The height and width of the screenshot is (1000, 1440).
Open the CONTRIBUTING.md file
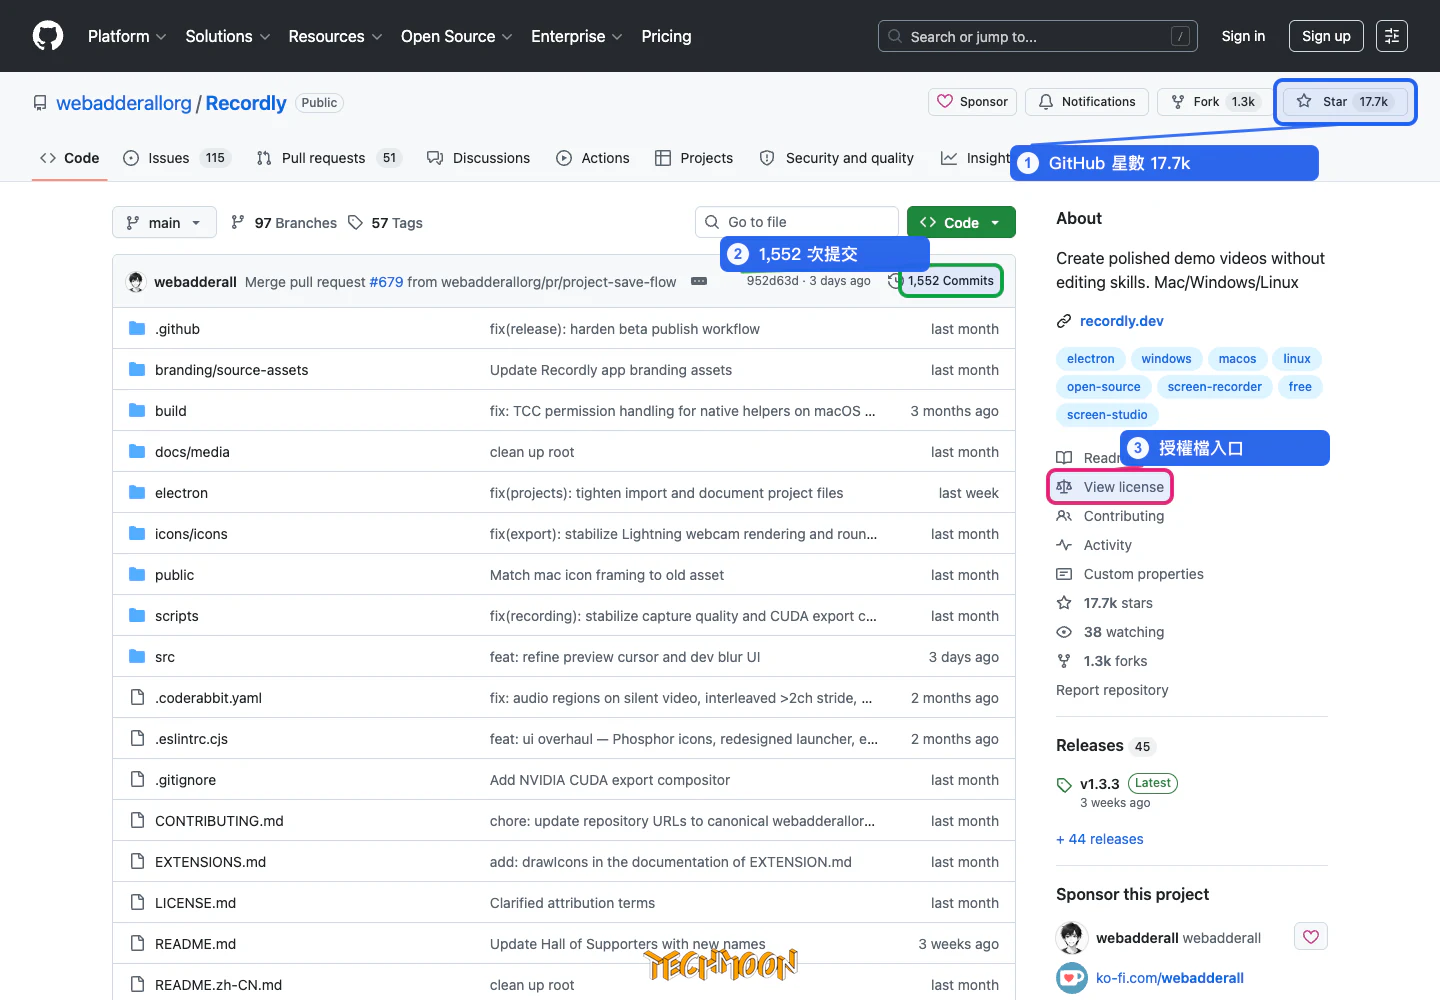point(219,821)
